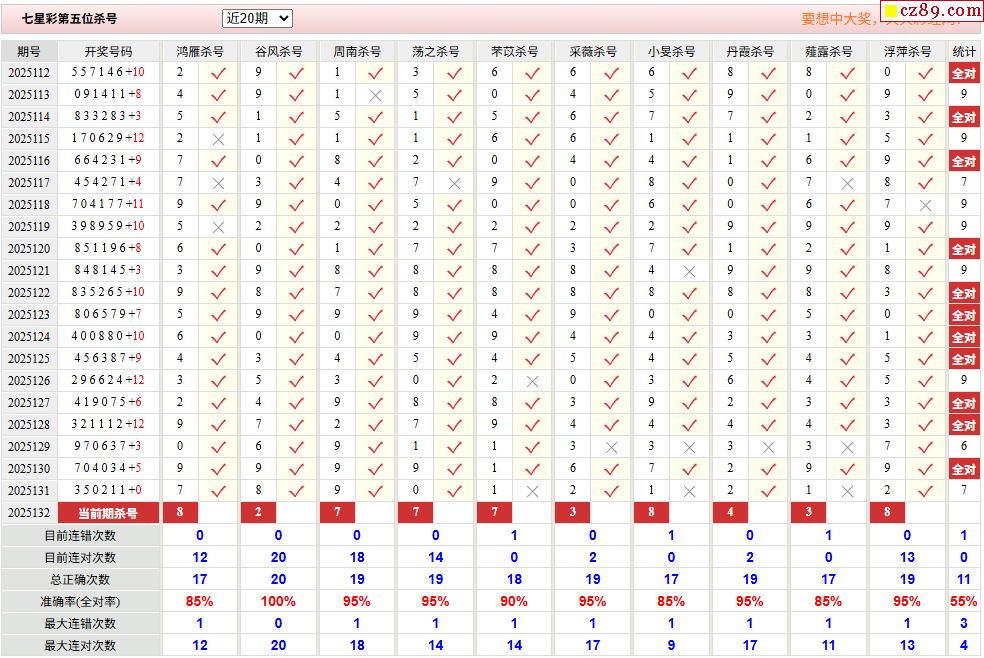Click winning numbers 5 5 7 1 4 6 +10

108,72
